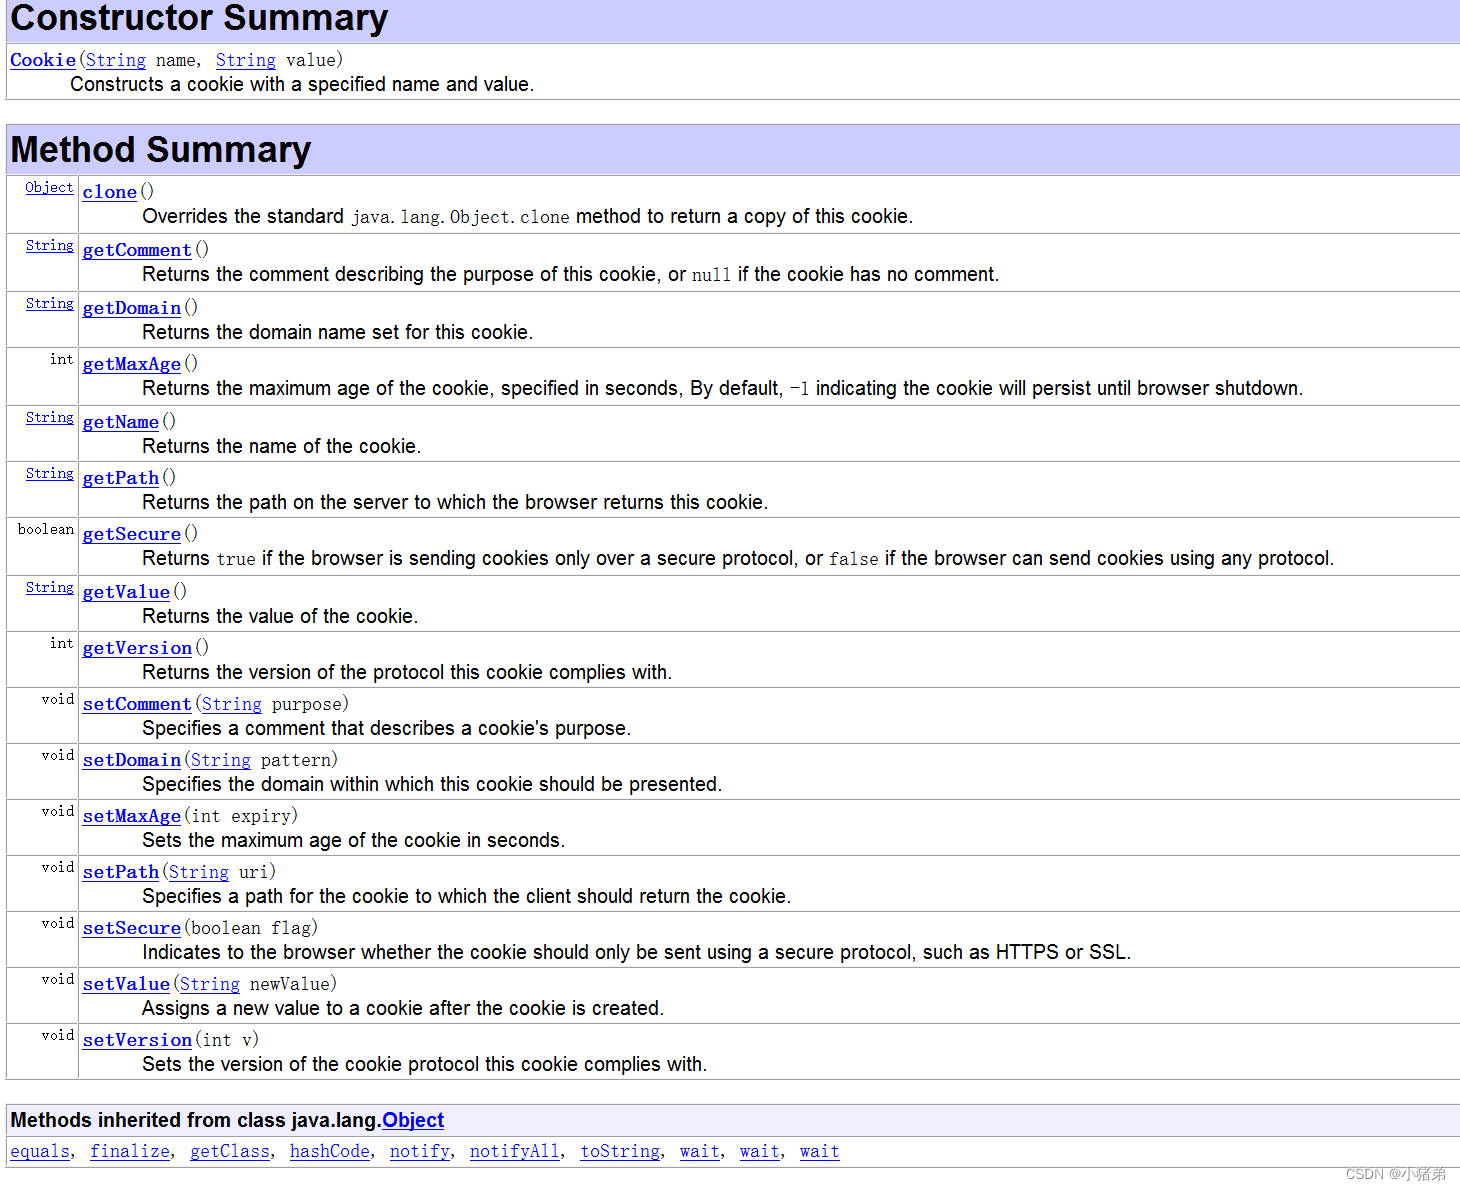Image resolution: width=1460 pixels, height=1190 pixels.
Task: Open the clone method link
Action: coord(110,192)
